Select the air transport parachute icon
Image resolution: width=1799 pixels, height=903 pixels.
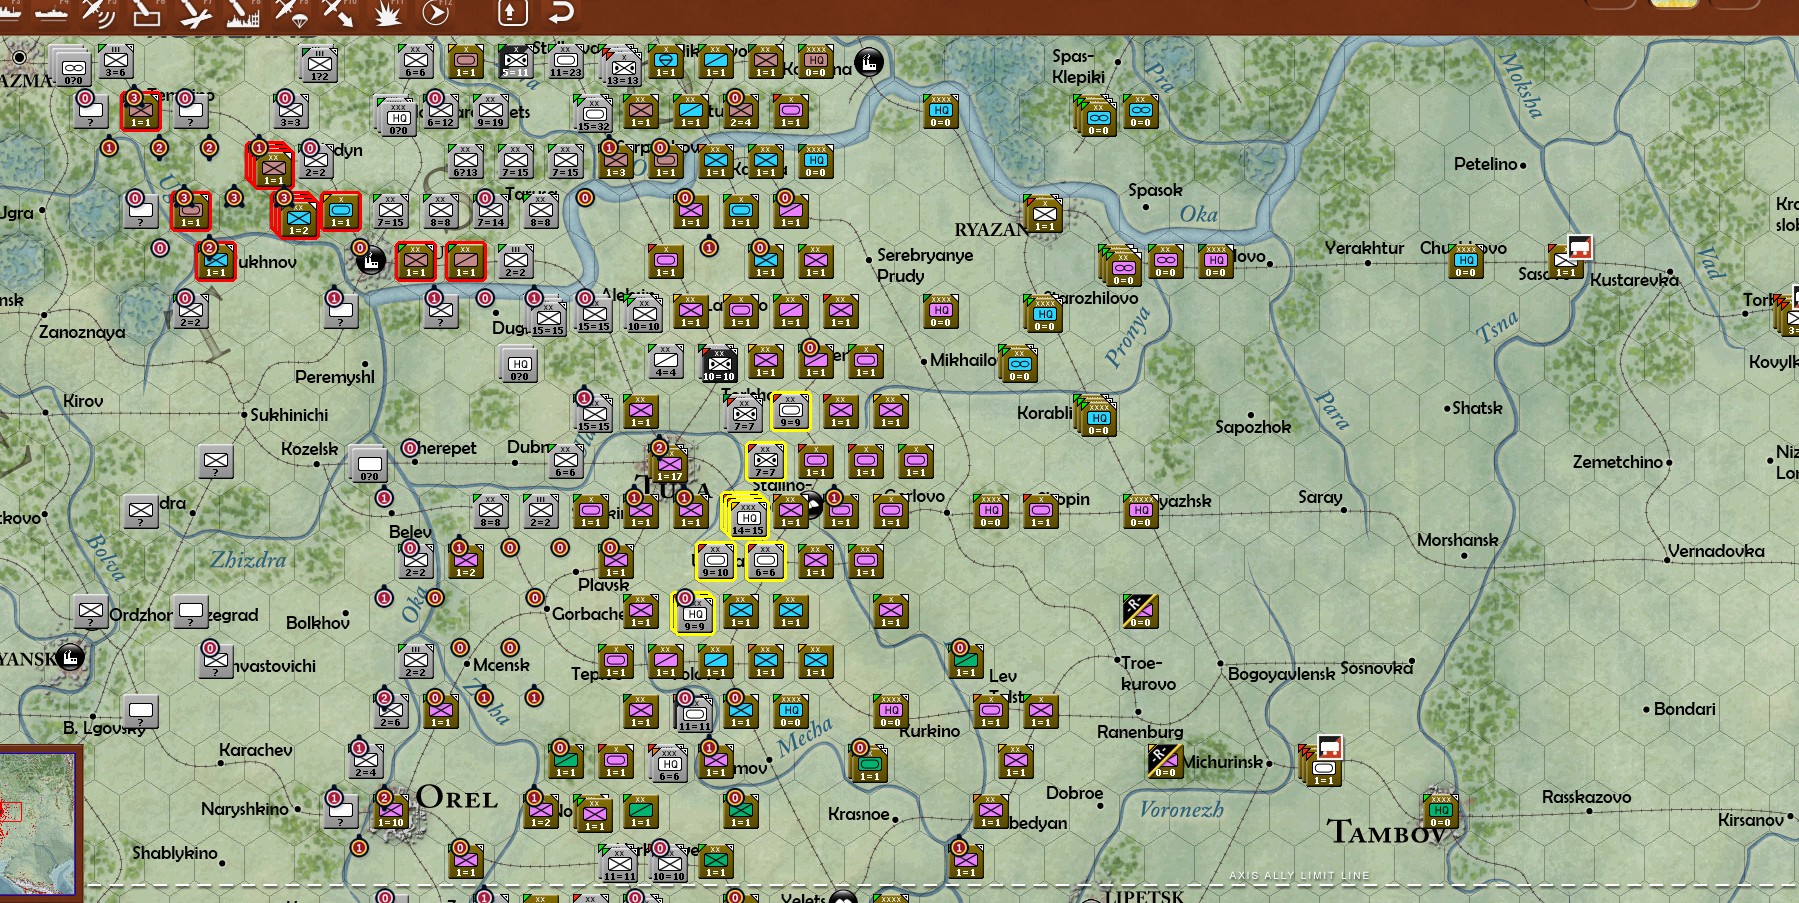click(x=291, y=13)
